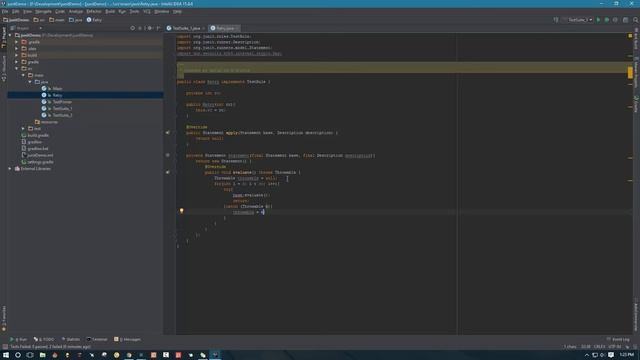The height and width of the screenshot is (360, 640).
Task: Expand build folder in project tree
Action: 17,55
